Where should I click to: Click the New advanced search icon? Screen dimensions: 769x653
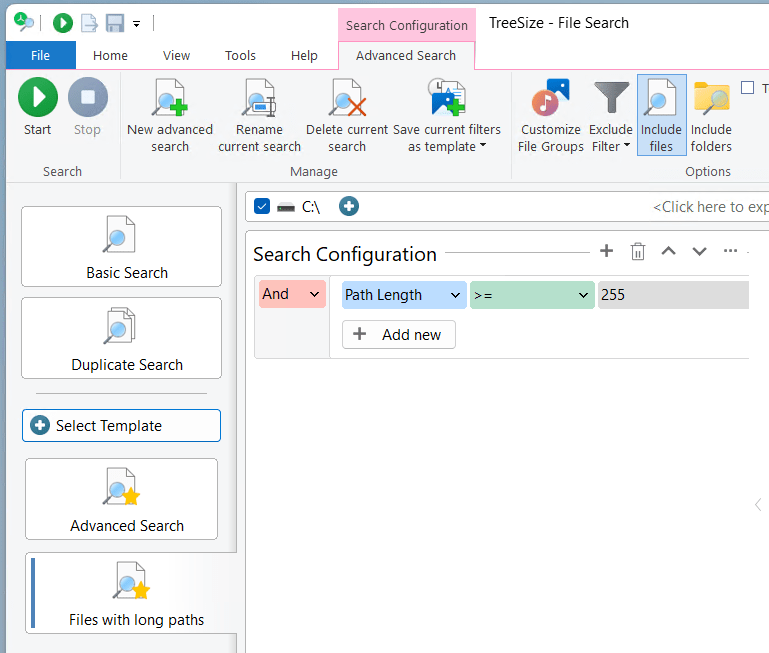coord(170,99)
